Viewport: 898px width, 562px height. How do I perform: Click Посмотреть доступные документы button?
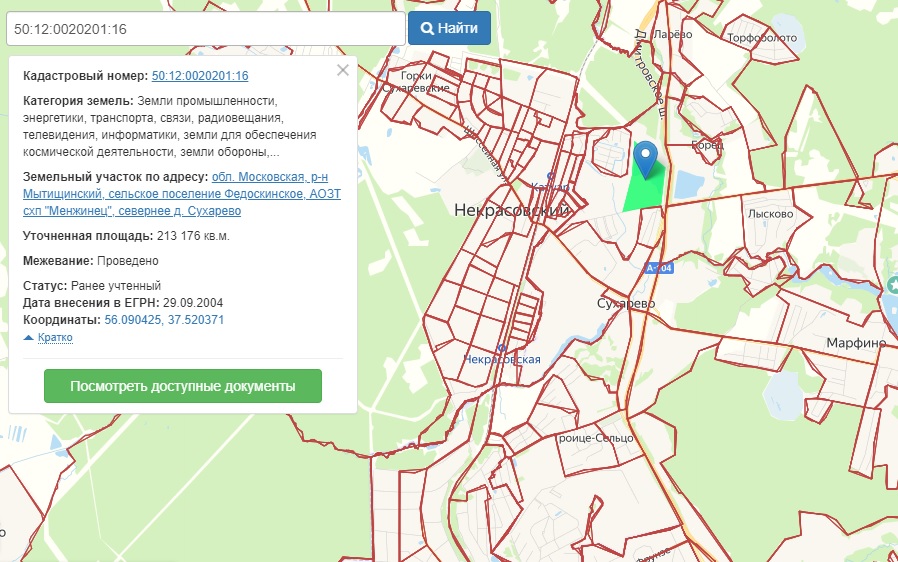click(183, 386)
